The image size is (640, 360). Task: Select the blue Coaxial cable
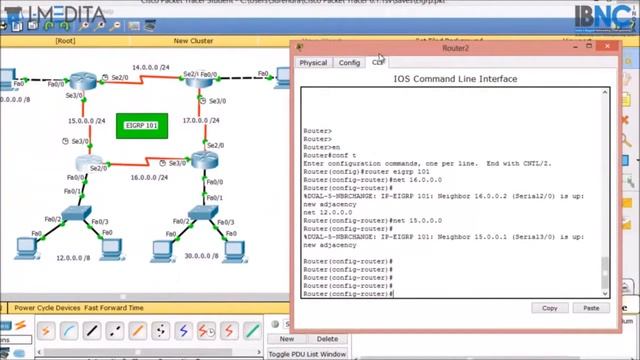coord(183,331)
